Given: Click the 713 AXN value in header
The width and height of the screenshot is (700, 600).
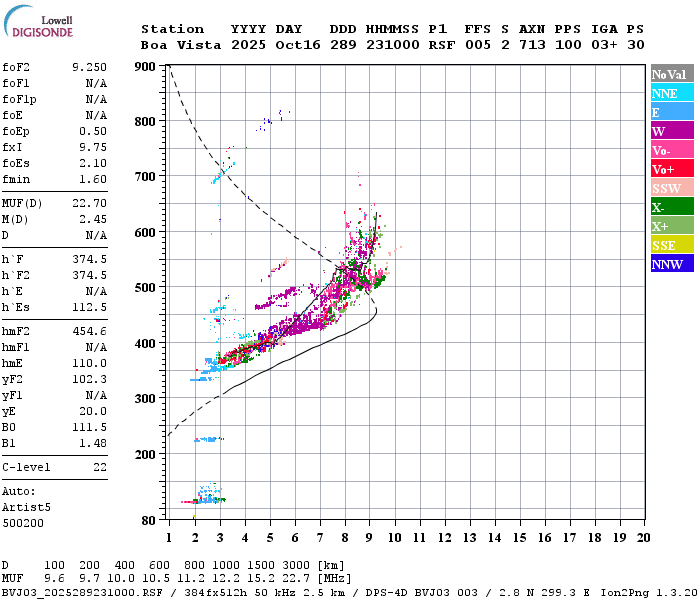Looking at the screenshot, I should [x=532, y=45].
